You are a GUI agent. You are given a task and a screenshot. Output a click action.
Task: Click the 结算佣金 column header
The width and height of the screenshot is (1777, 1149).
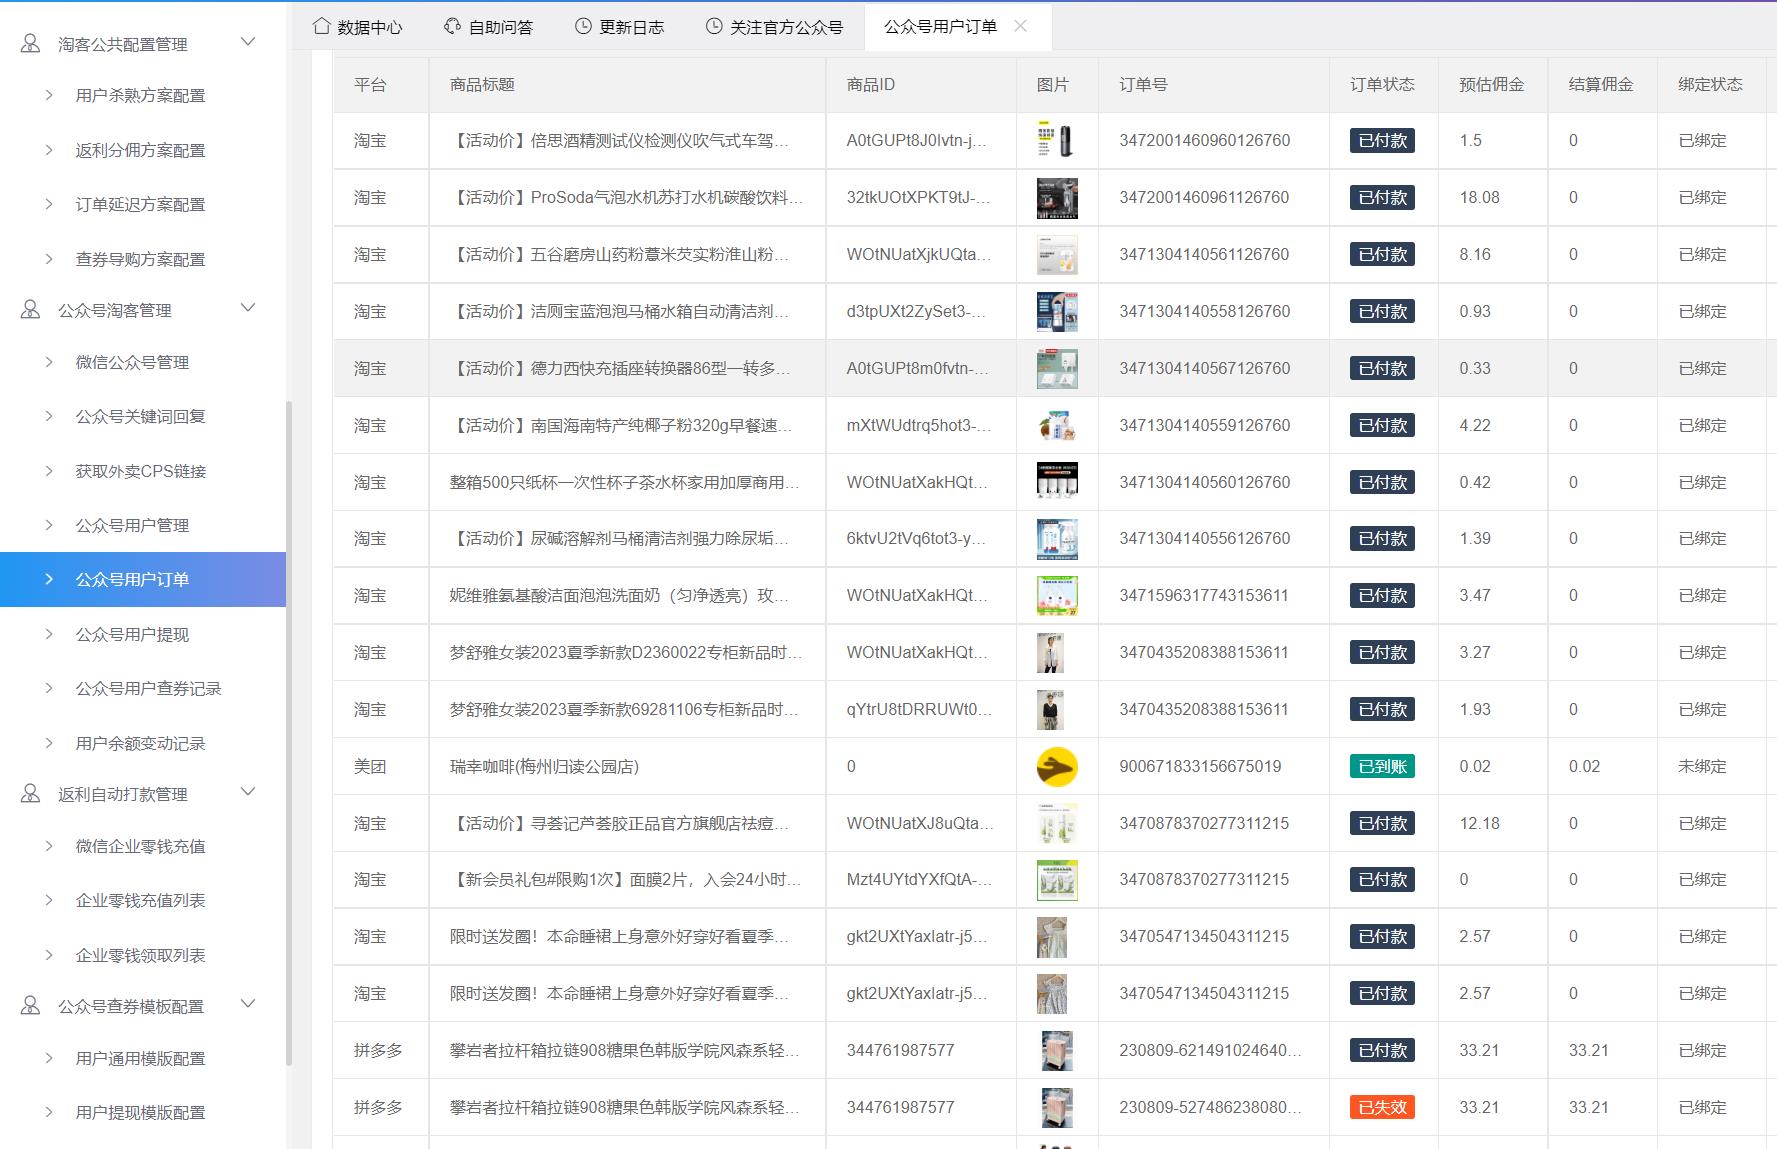click(x=1601, y=85)
